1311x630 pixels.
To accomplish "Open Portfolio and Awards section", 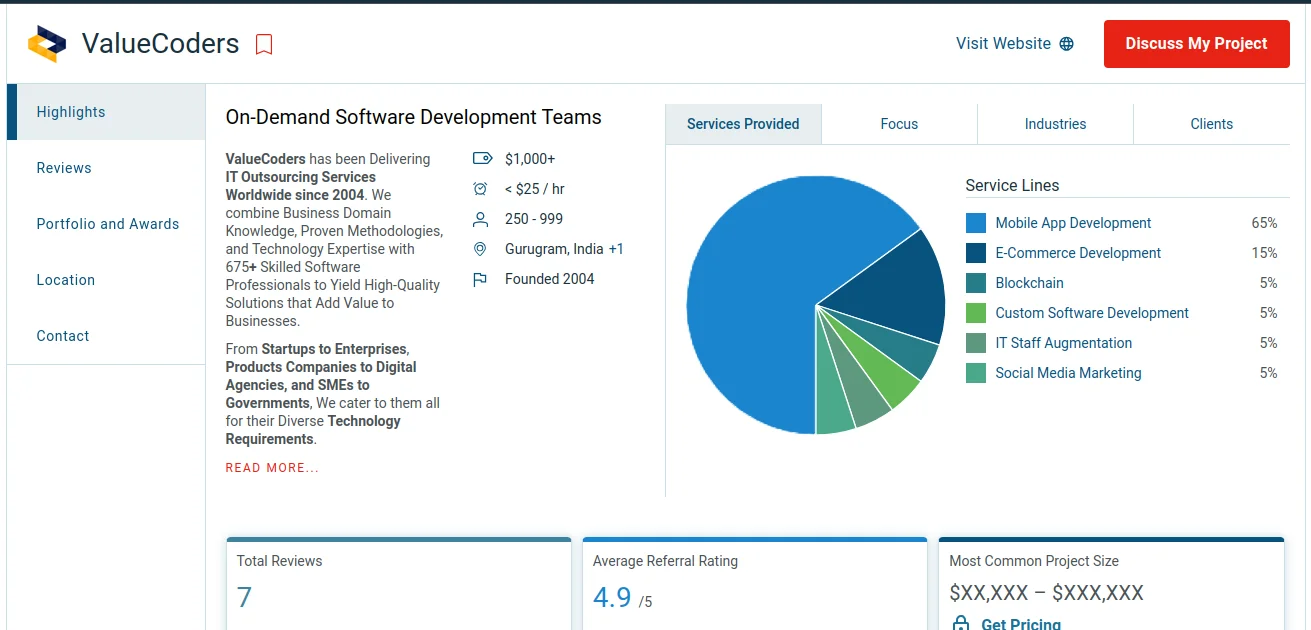I will pyautogui.click(x=106, y=224).
